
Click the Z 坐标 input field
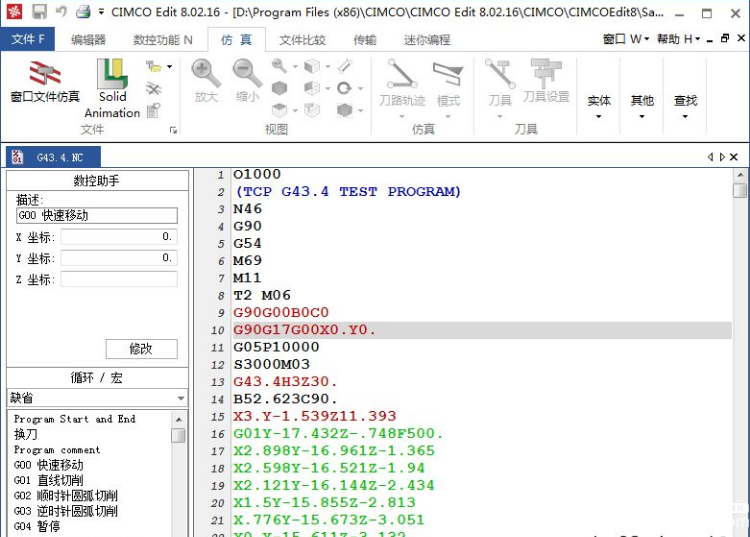(x=119, y=279)
